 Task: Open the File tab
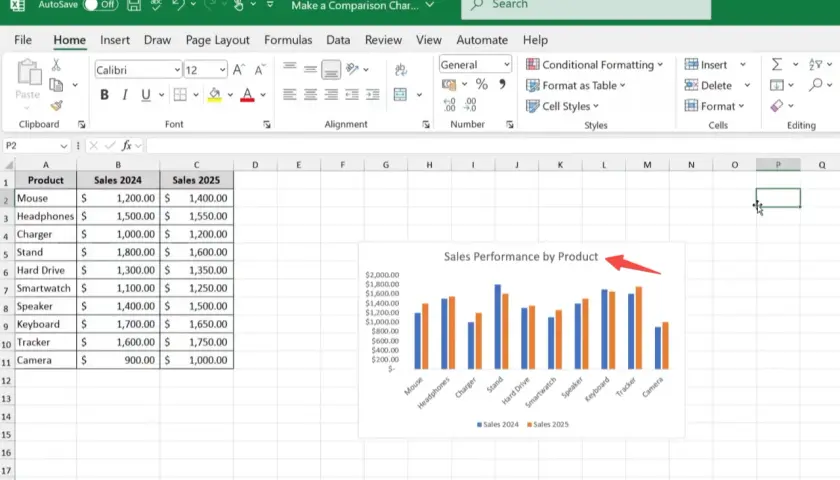coord(22,40)
